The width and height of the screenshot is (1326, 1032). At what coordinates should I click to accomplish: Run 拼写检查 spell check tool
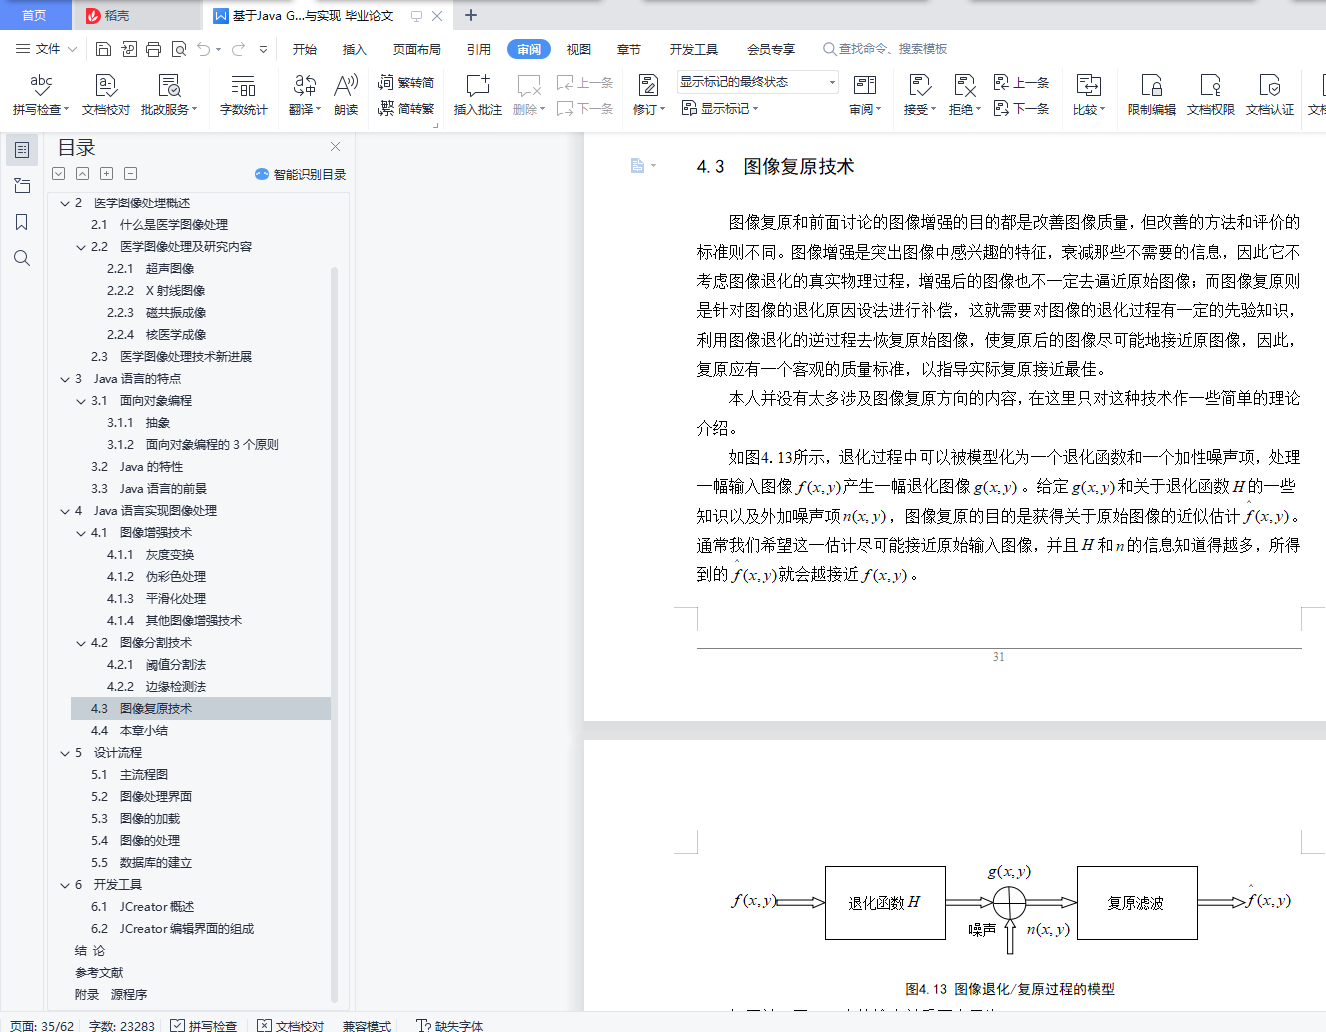click(41, 94)
